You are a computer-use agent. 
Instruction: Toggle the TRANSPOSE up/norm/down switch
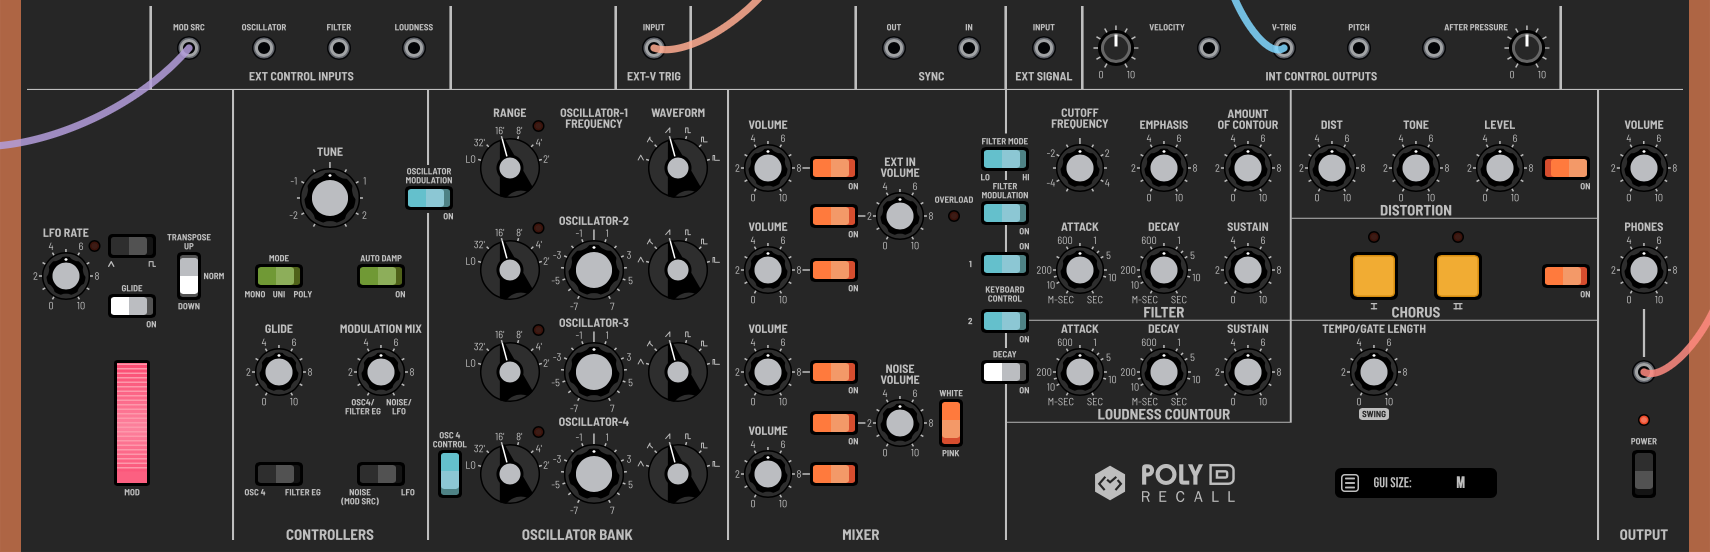189,276
